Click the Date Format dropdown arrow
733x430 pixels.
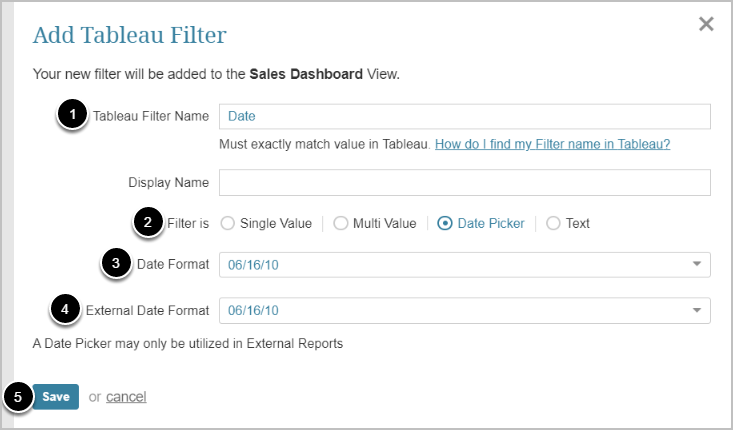(696, 264)
